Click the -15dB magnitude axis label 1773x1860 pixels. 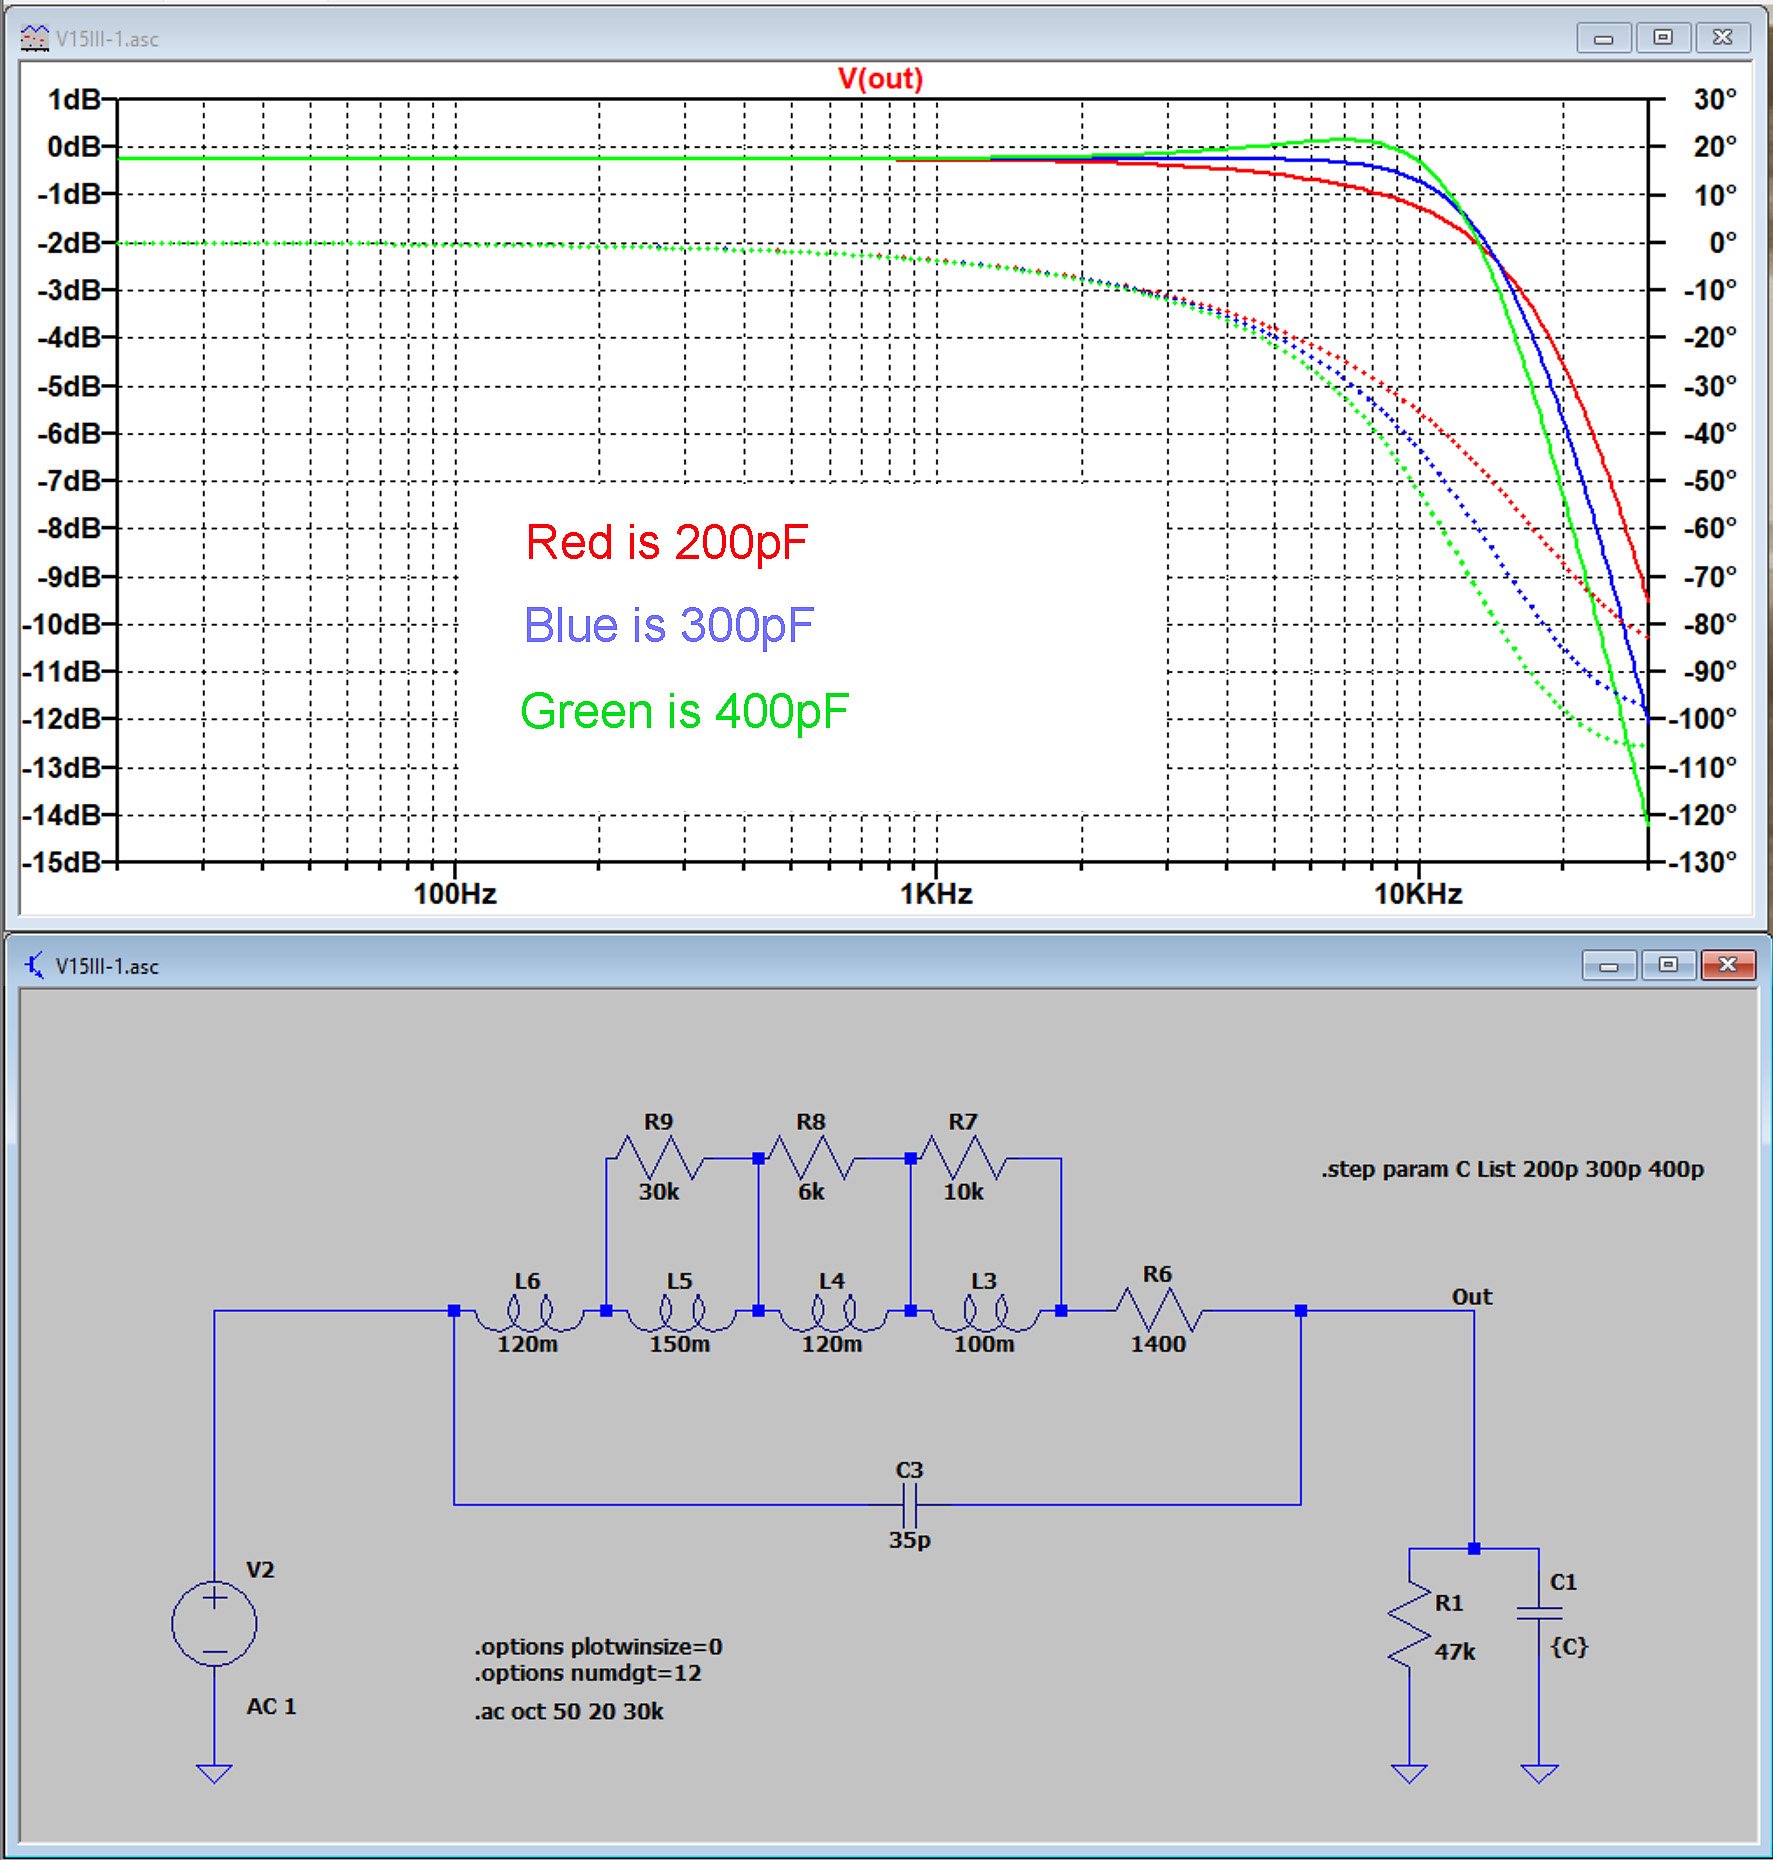click(62, 862)
